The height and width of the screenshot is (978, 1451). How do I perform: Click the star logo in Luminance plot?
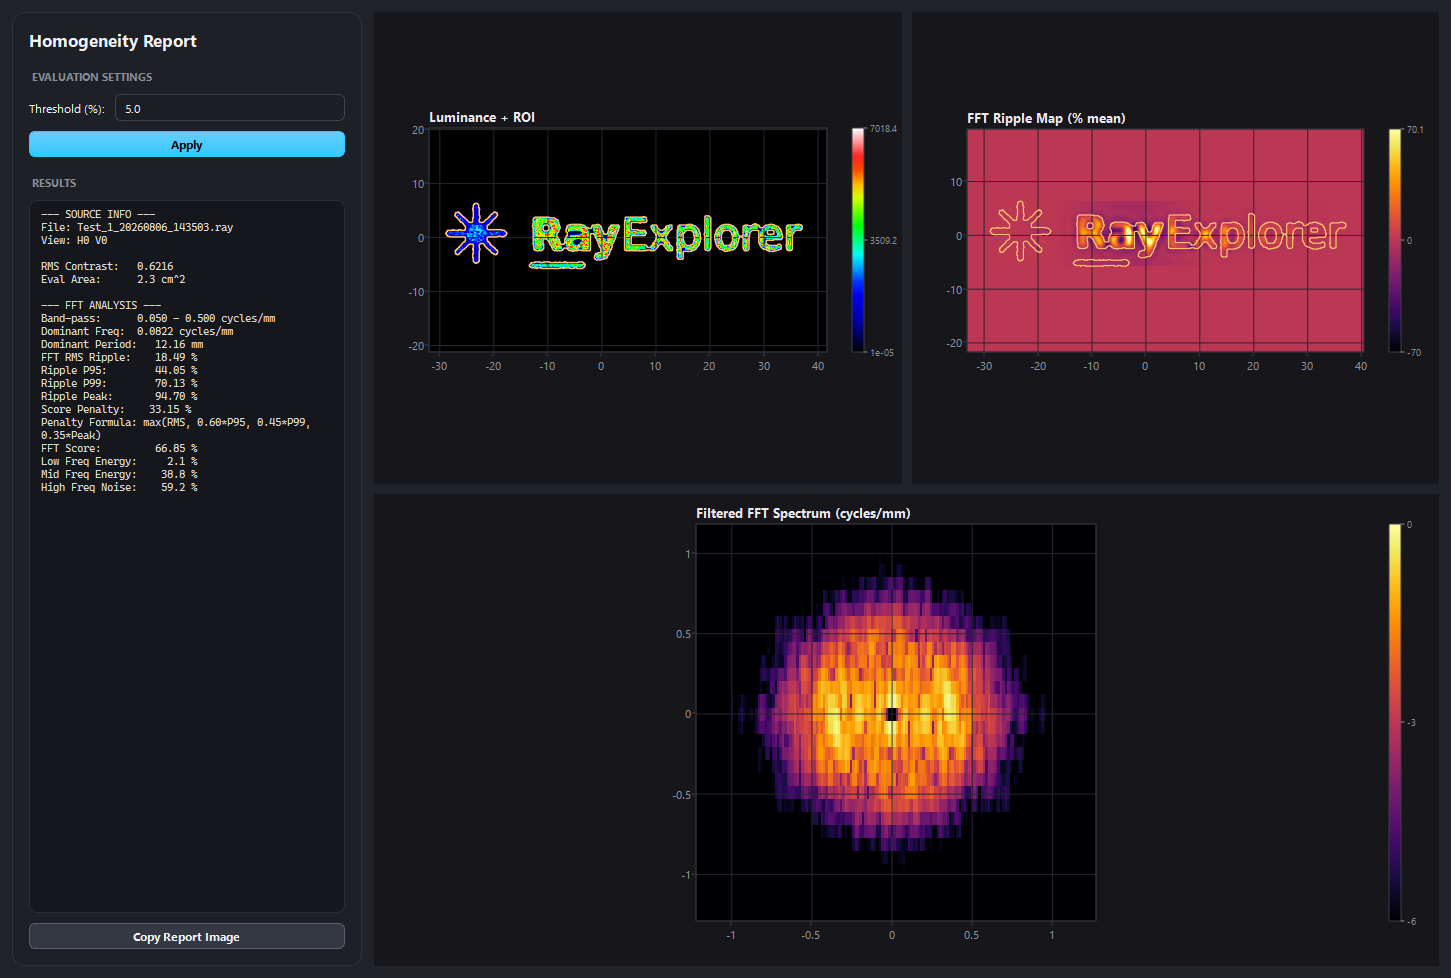pyautogui.click(x=476, y=233)
